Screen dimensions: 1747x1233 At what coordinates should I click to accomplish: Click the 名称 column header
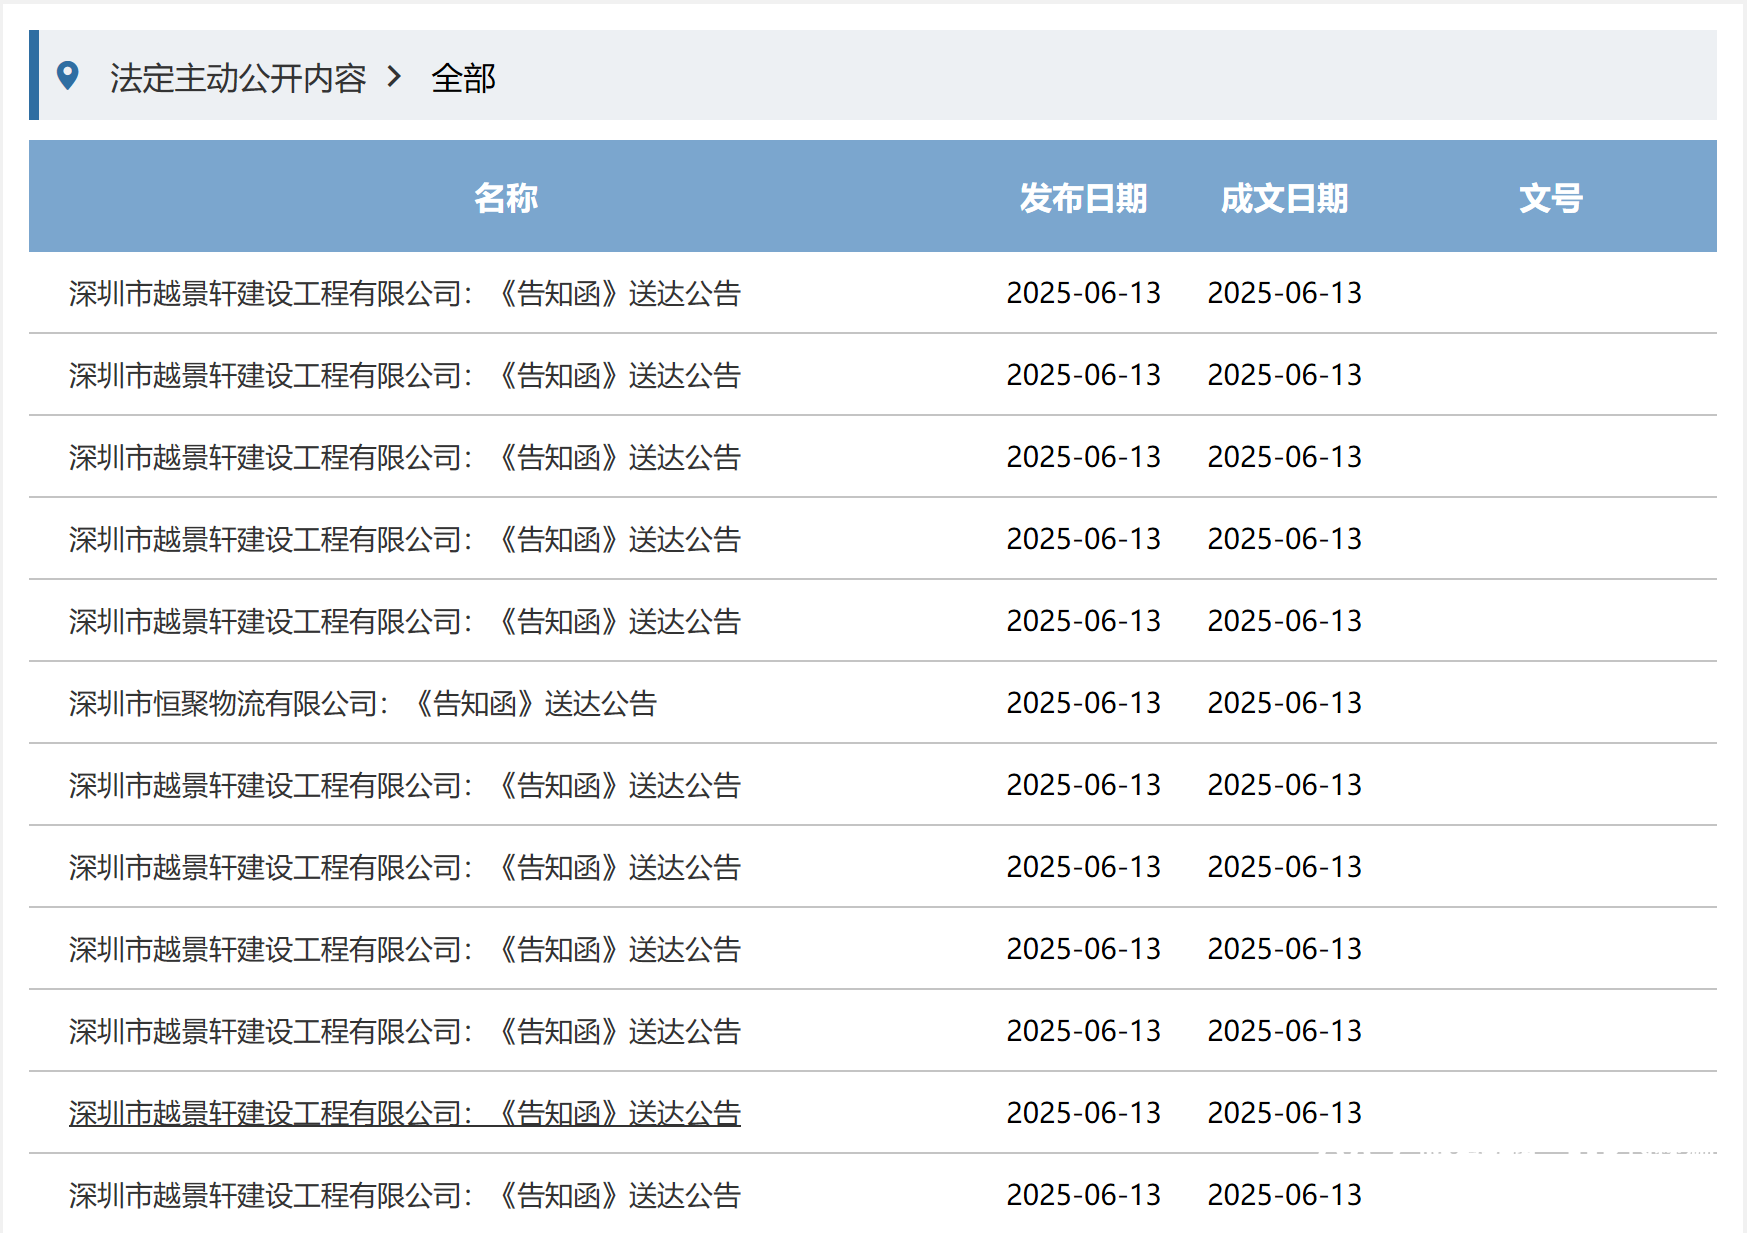(x=506, y=197)
